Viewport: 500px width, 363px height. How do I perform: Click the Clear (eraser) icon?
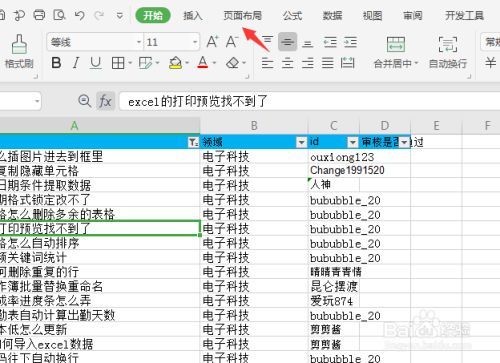tap(232, 63)
